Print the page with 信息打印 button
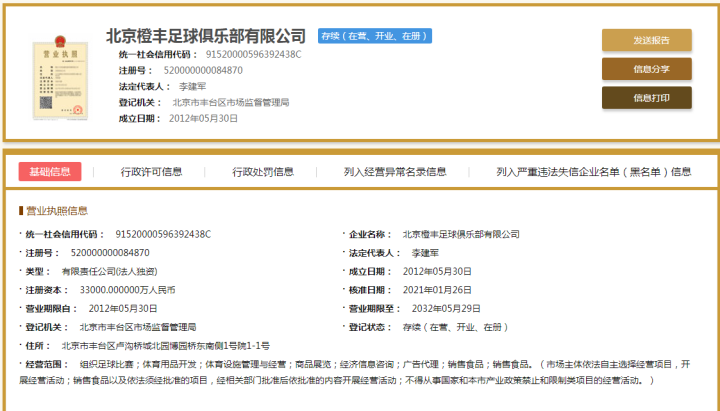Screen dimensions: 720x411 coord(646,98)
